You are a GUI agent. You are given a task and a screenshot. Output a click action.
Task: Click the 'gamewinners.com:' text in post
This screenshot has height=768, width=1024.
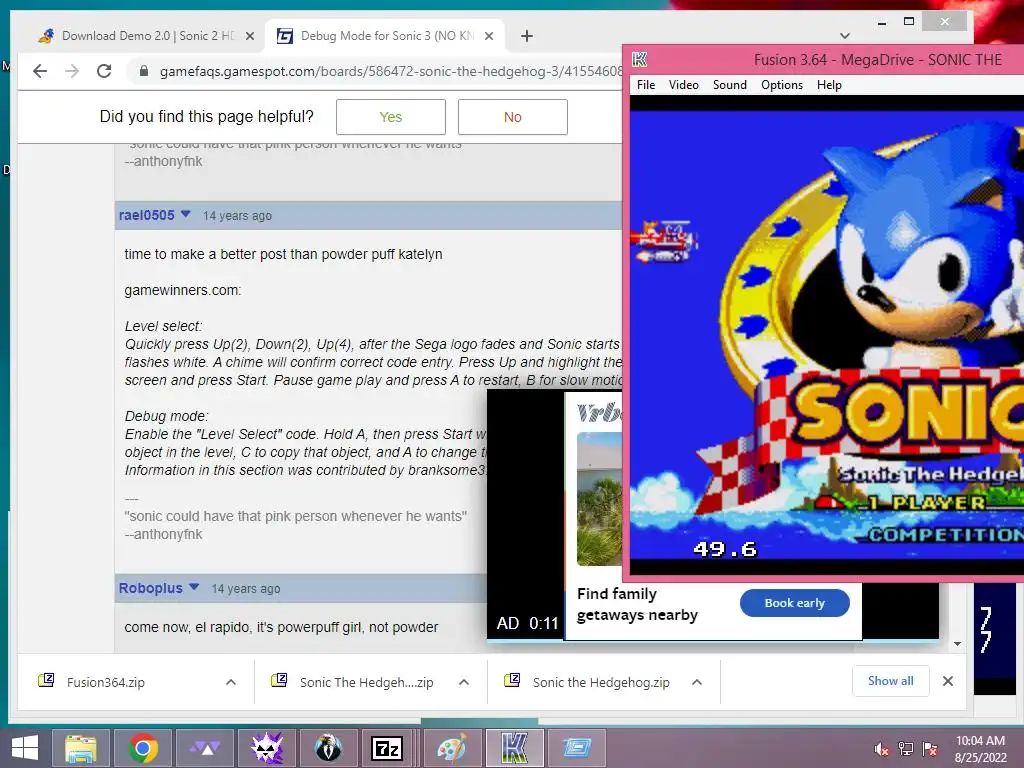click(183, 290)
